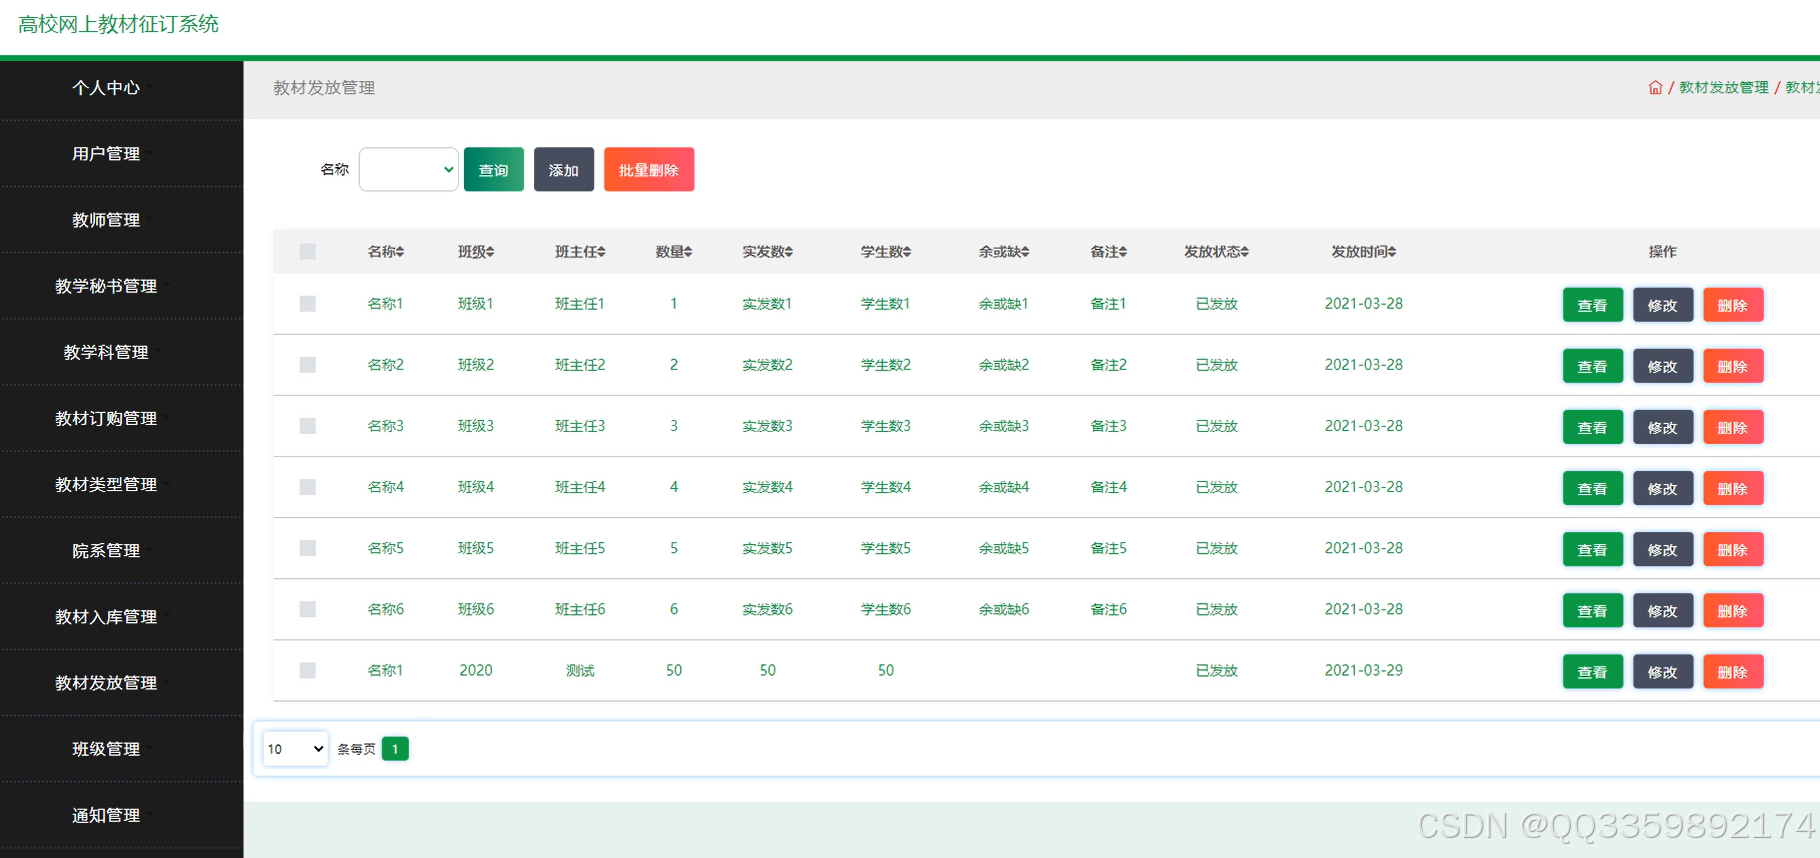The image size is (1820, 858).
Task: Delete row 名称1 班级1
Action: (x=1733, y=305)
